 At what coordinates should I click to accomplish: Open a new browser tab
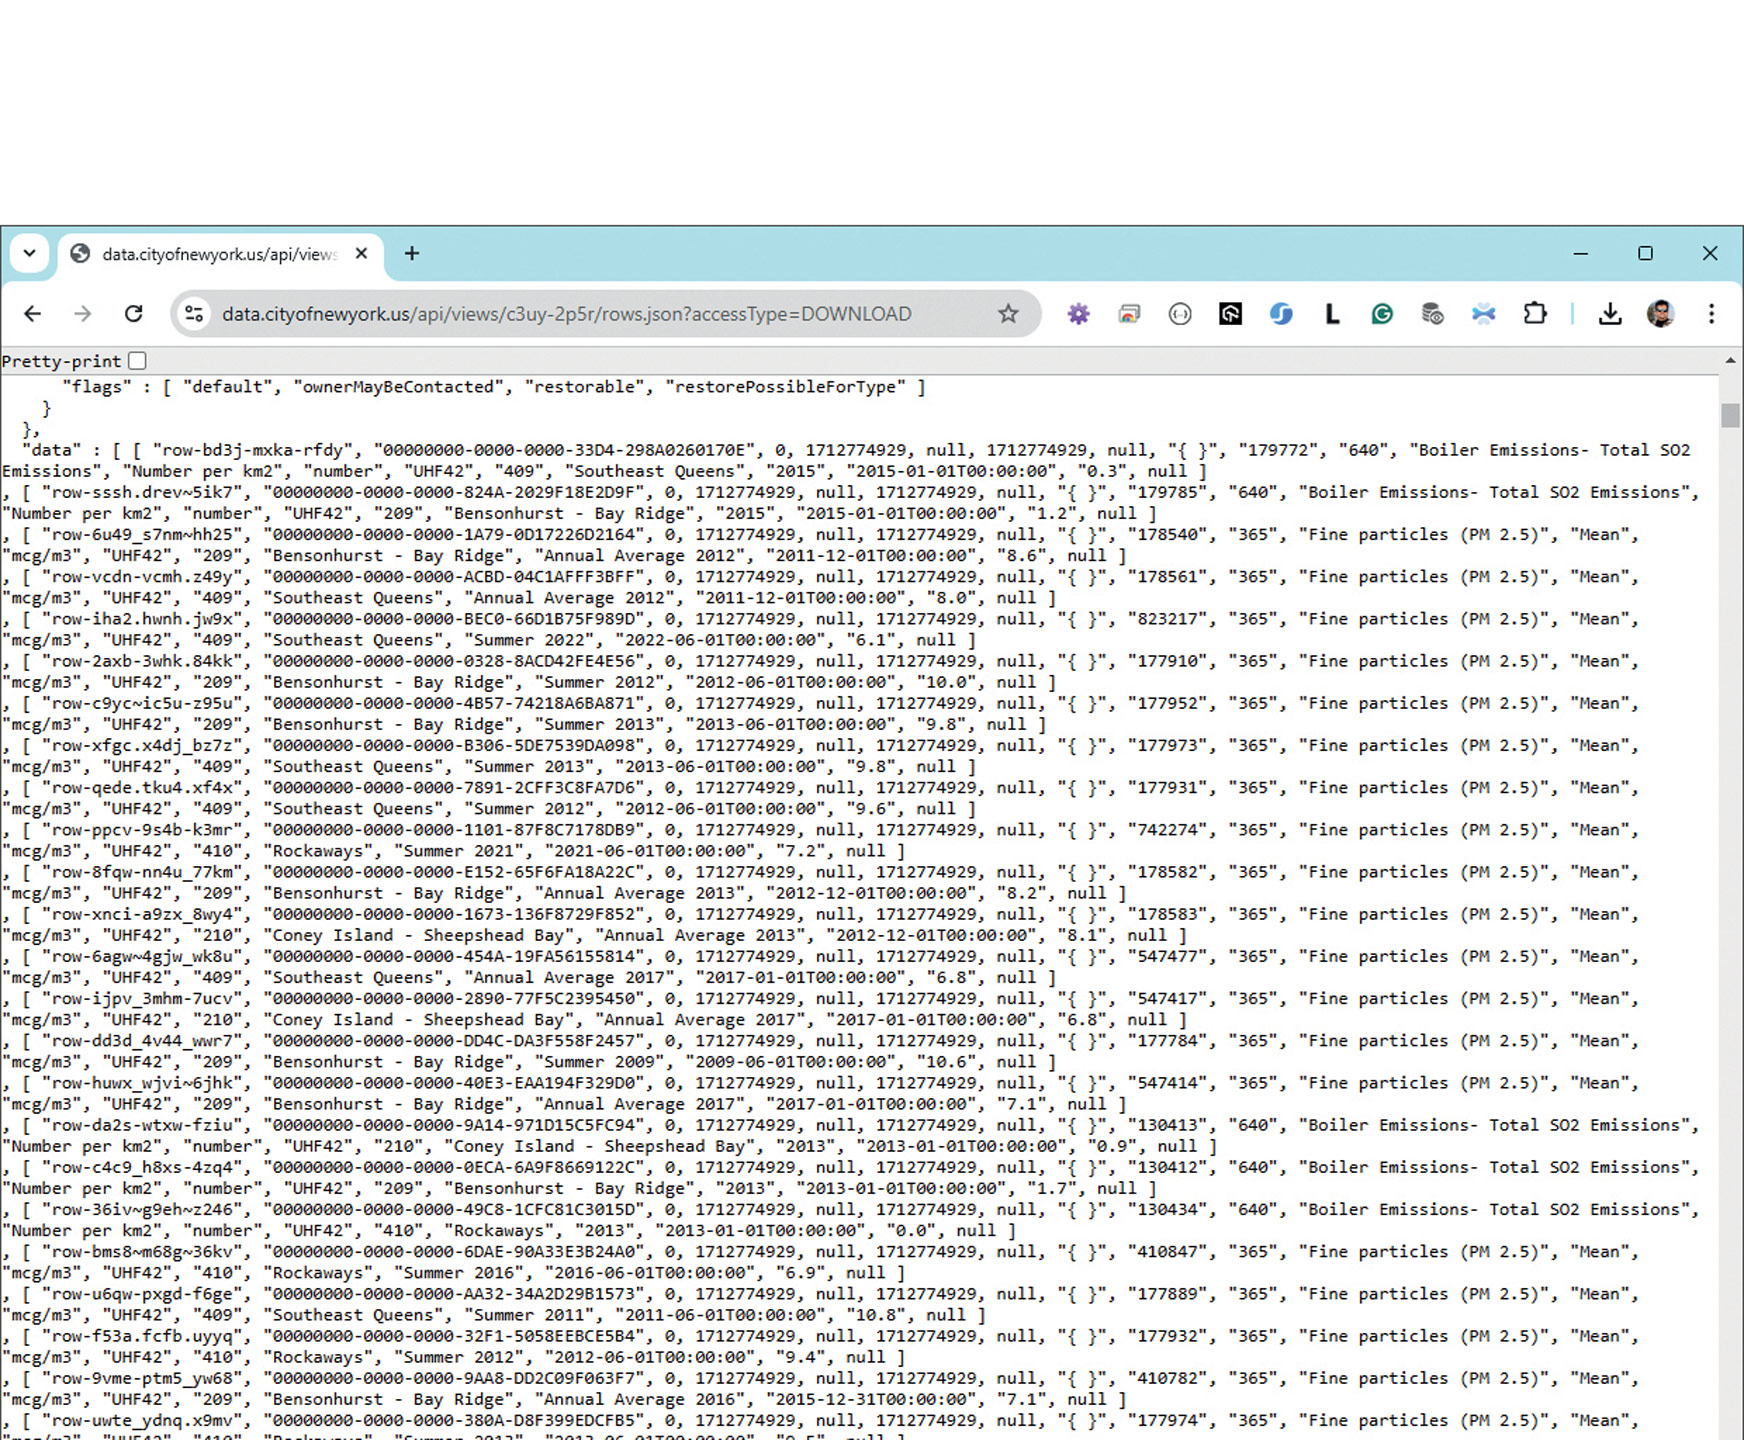[412, 254]
